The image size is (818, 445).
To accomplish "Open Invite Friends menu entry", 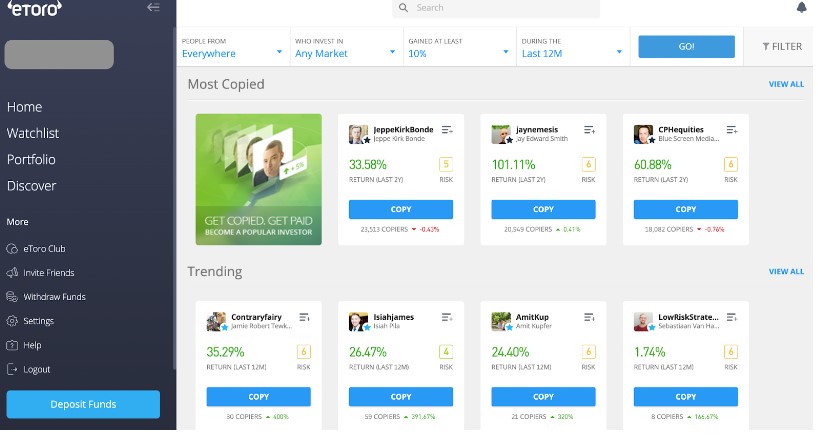I will click(49, 273).
